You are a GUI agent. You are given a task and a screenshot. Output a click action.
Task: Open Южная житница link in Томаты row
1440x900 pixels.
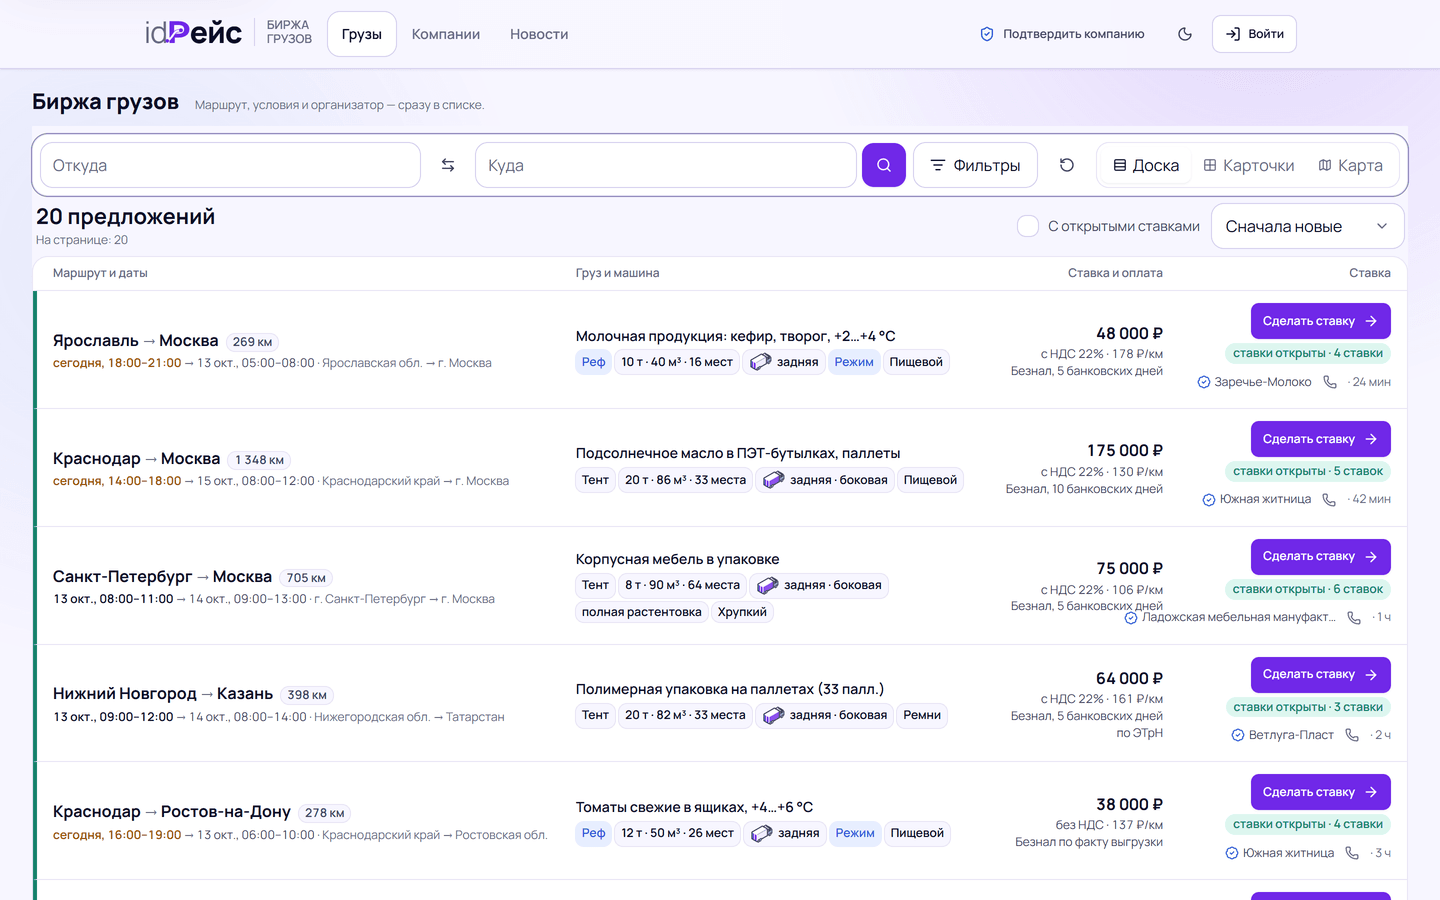(x=1288, y=853)
